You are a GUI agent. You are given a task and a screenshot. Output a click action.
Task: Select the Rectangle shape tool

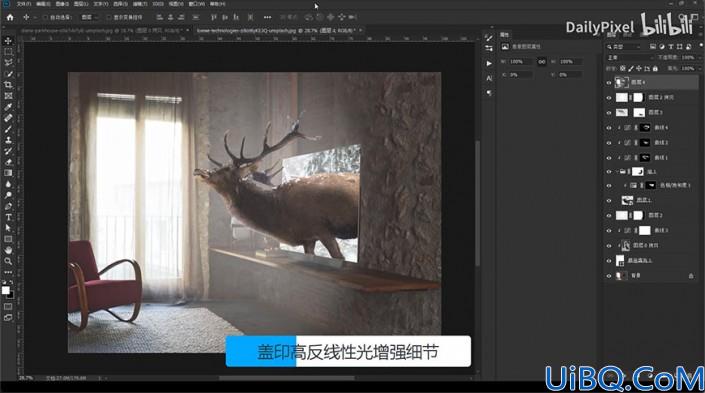point(8,239)
